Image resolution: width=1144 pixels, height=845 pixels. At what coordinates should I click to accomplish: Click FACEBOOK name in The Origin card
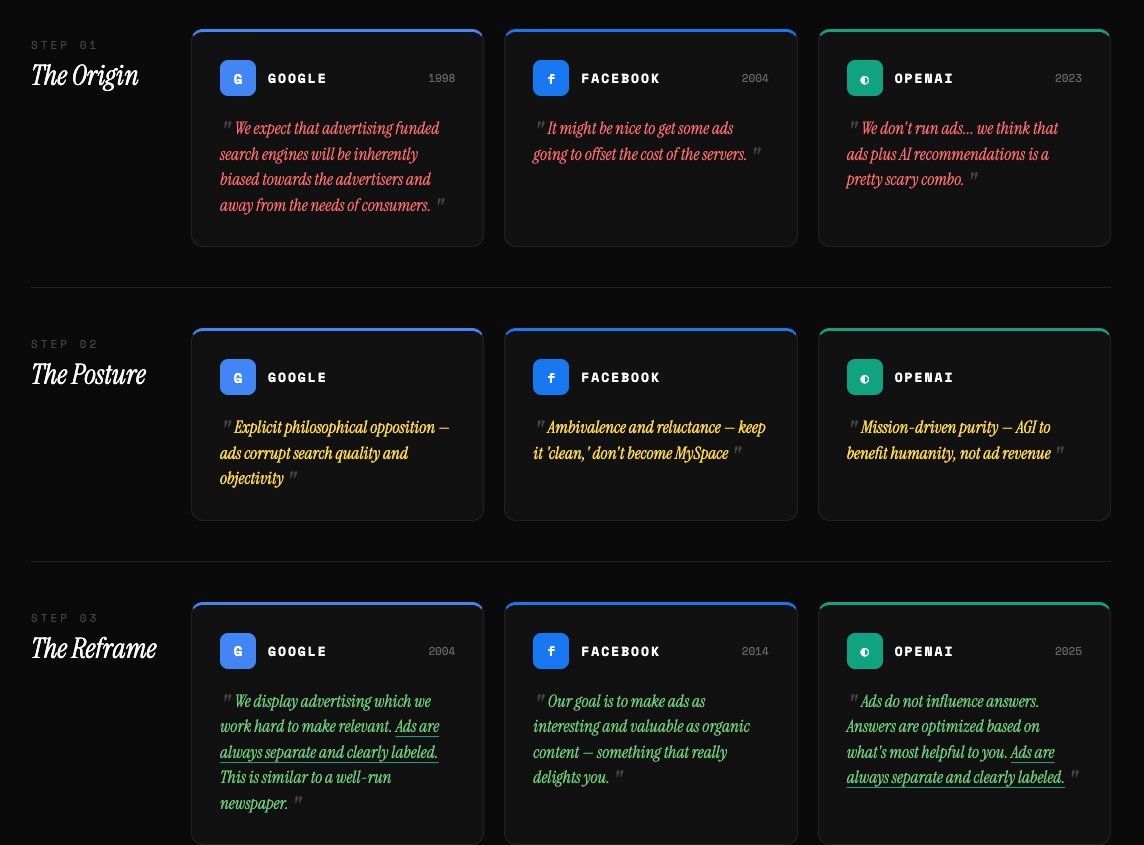click(620, 78)
